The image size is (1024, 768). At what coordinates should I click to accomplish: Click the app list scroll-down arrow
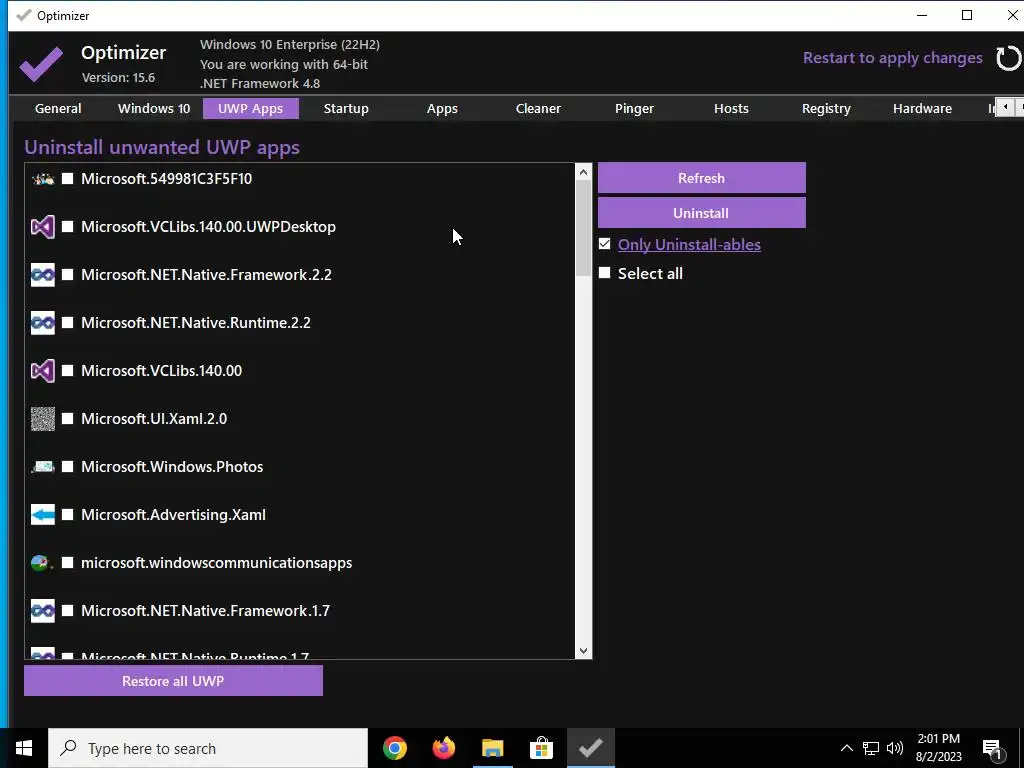coord(583,650)
